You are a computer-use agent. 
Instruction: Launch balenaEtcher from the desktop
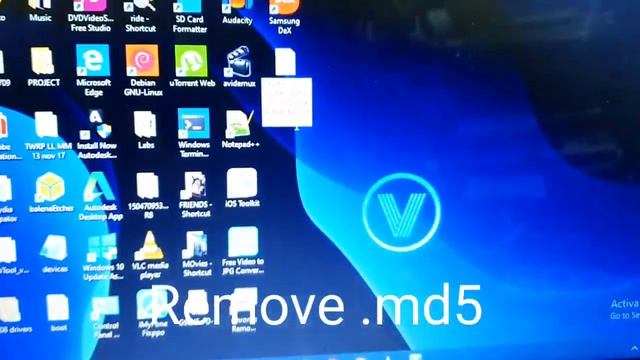51,192
